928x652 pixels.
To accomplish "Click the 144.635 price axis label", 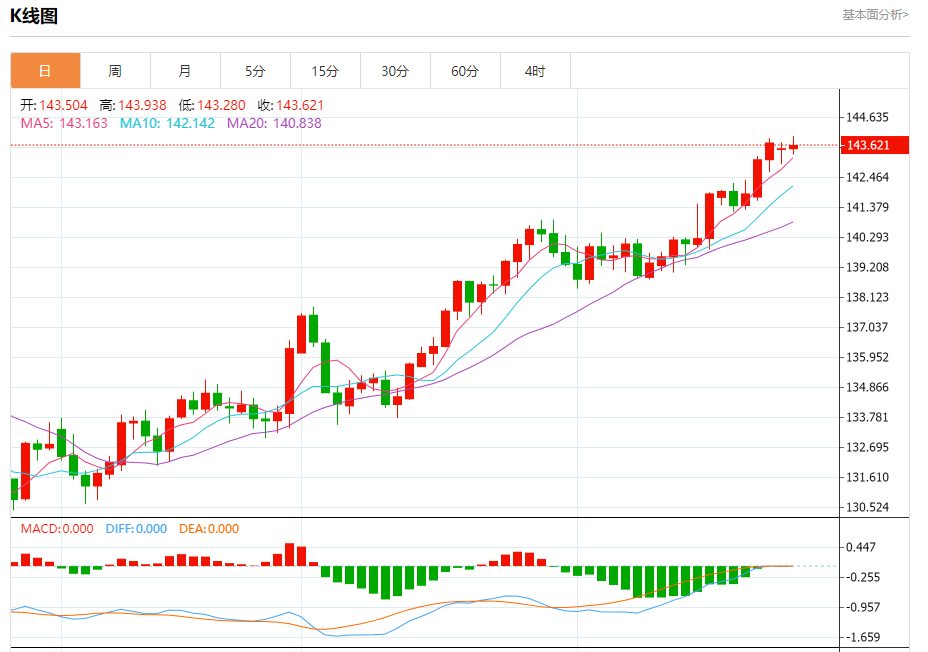I will coord(868,117).
